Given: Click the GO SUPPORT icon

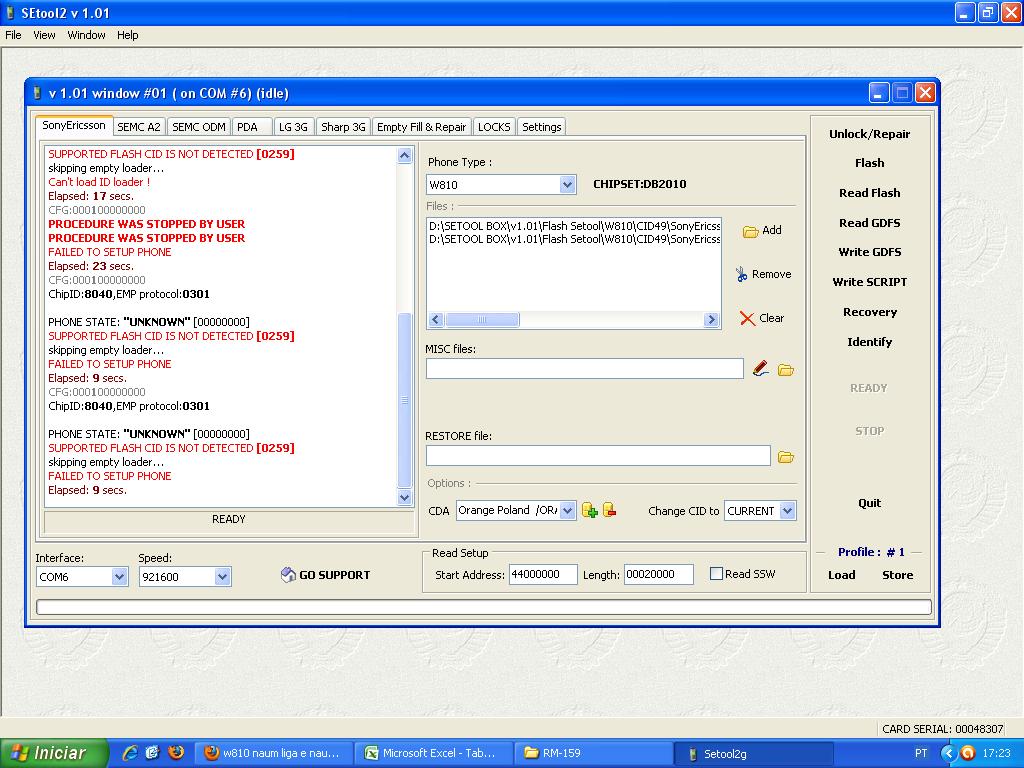Looking at the screenshot, I should tap(288, 575).
